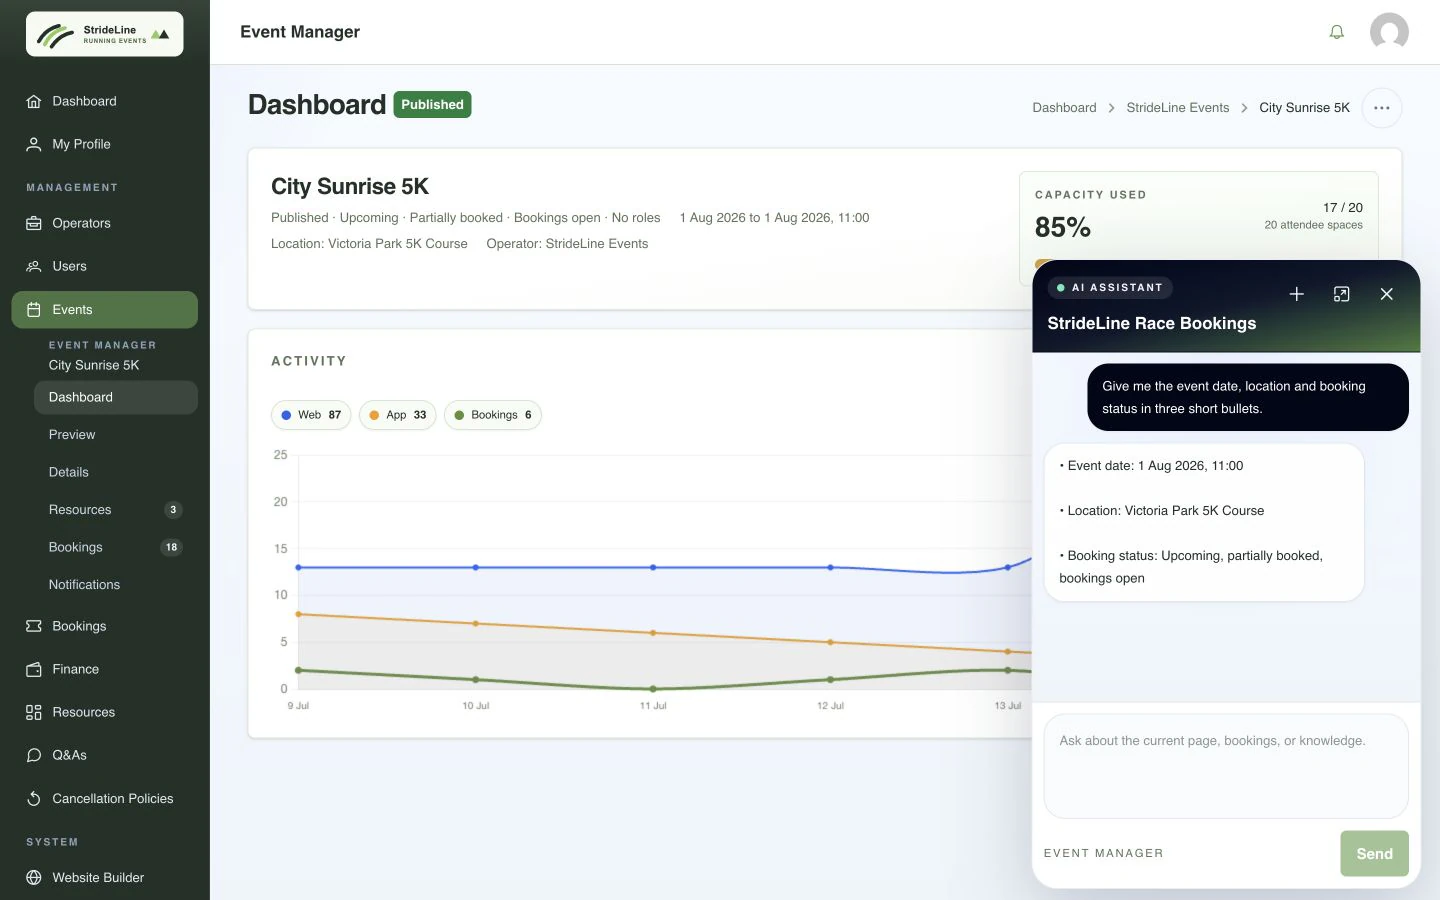Open the user avatar menu
This screenshot has width=1440, height=900.
tap(1389, 32)
